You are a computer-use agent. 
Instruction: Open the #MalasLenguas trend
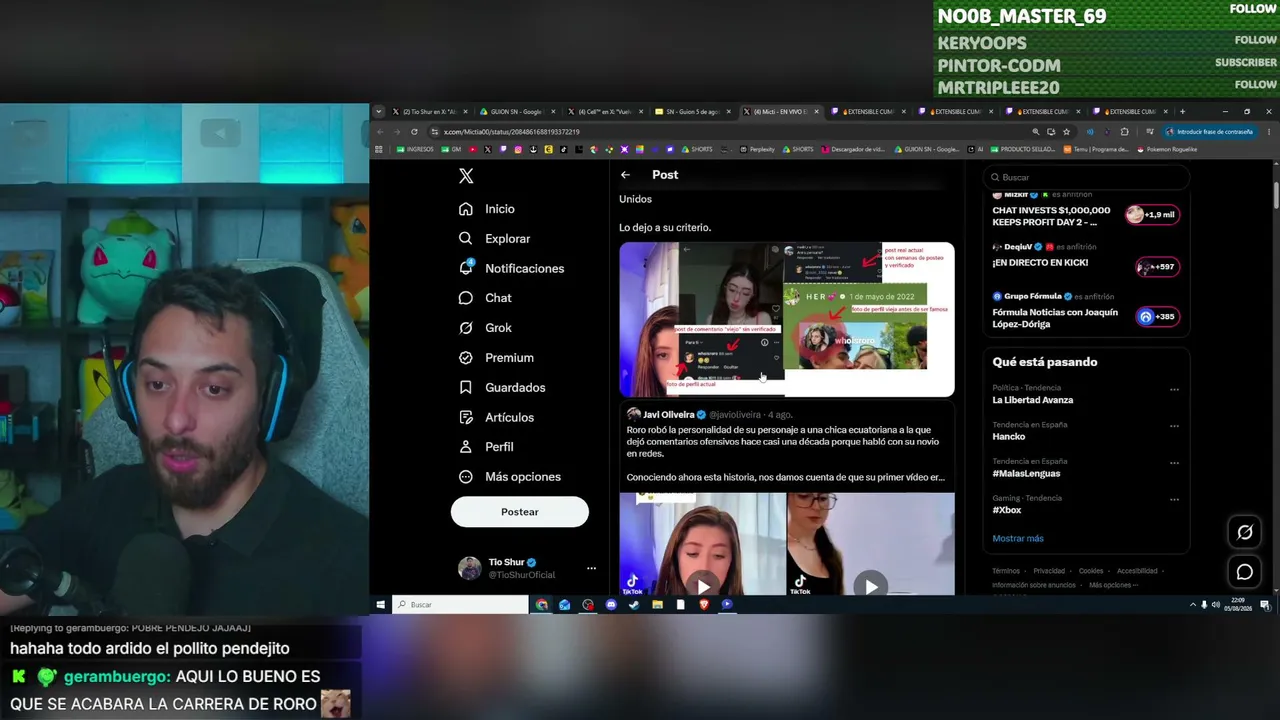point(1026,473)
